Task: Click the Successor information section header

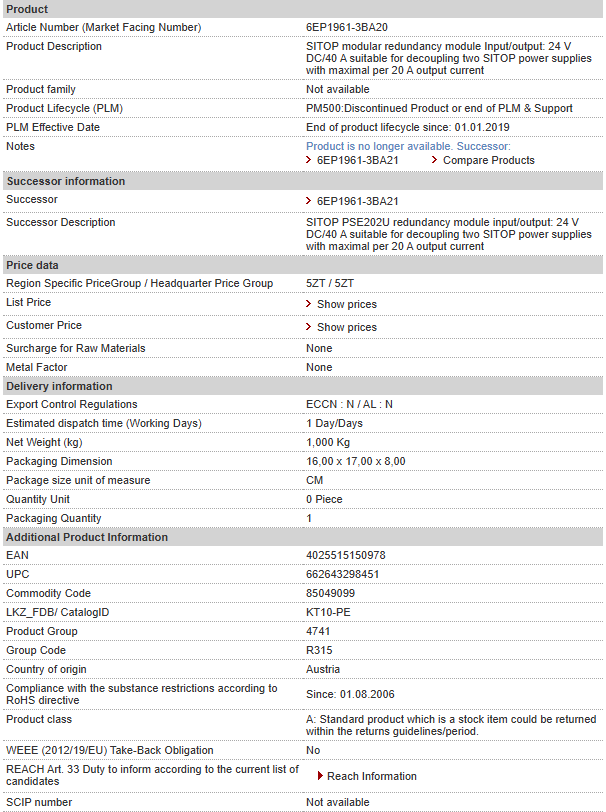Action: (x=66, y=181)
